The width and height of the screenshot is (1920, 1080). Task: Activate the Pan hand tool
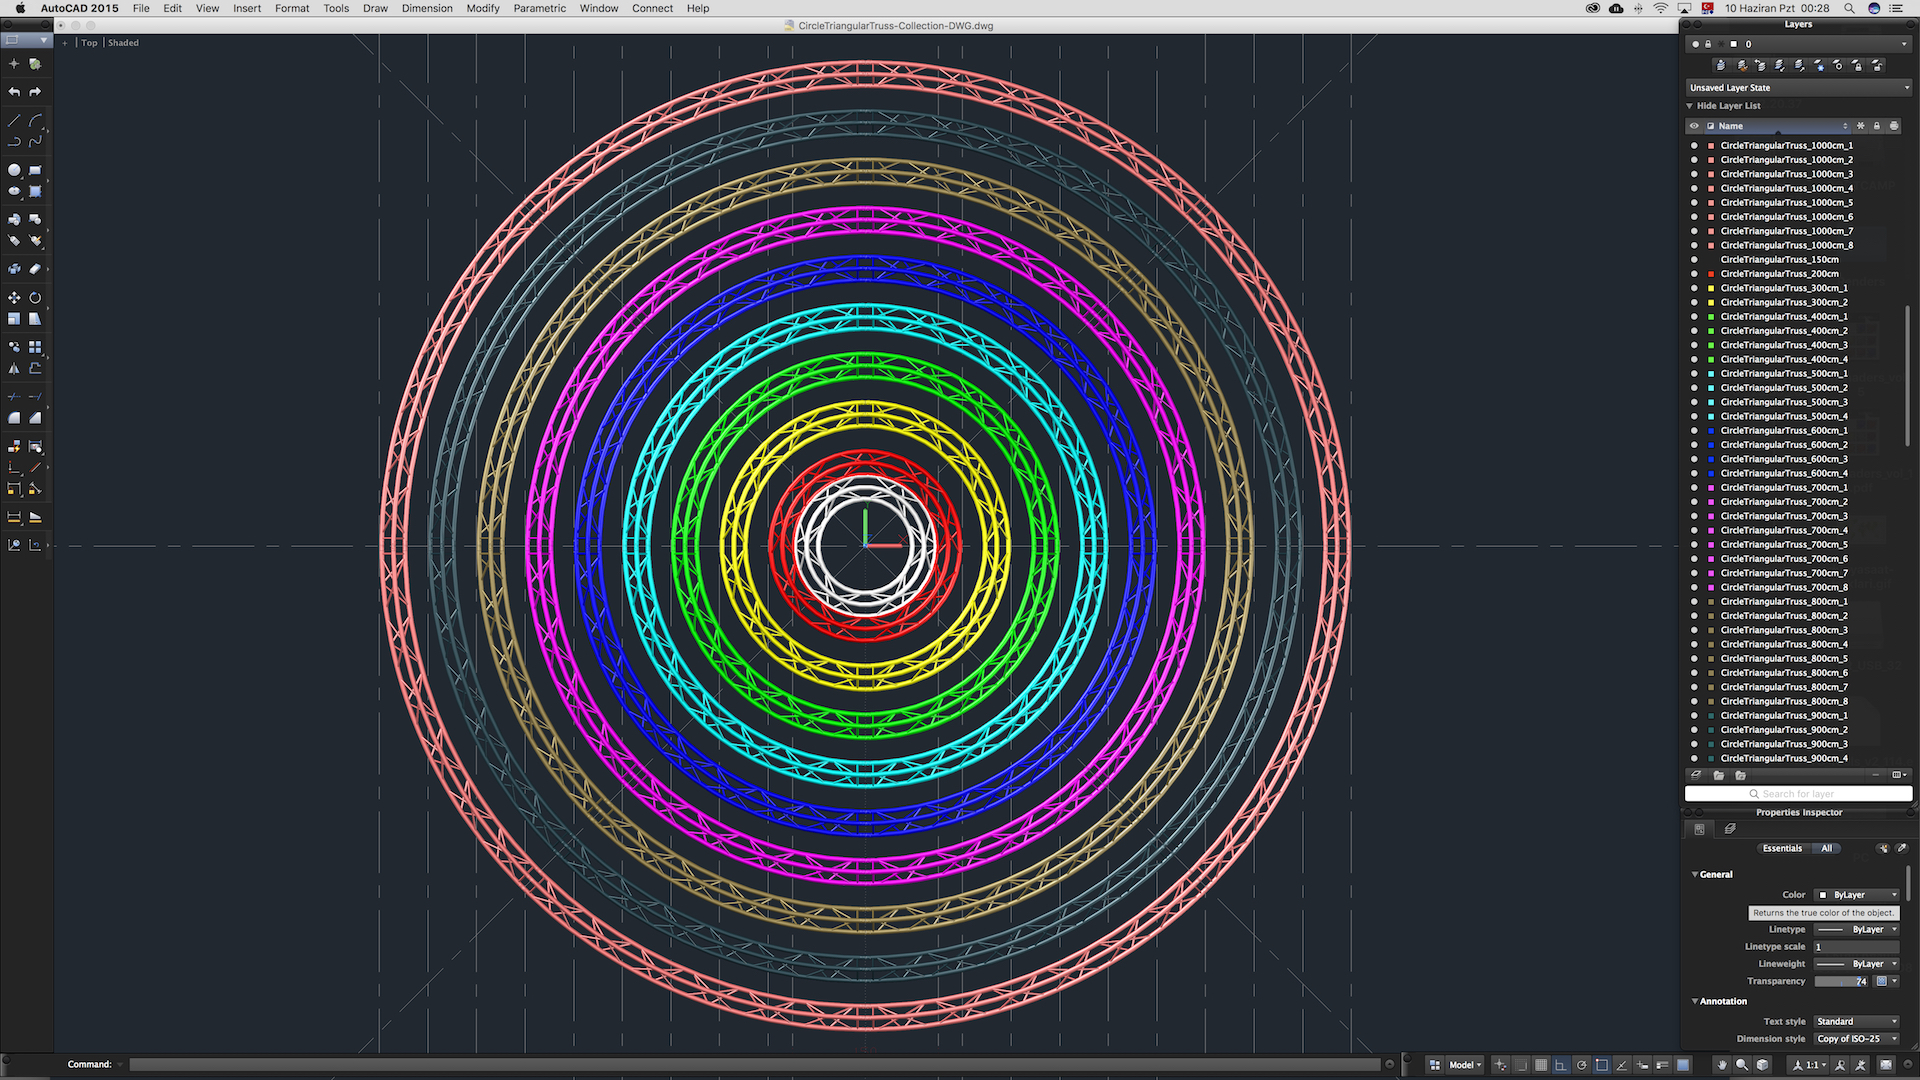[1722, 1065]
